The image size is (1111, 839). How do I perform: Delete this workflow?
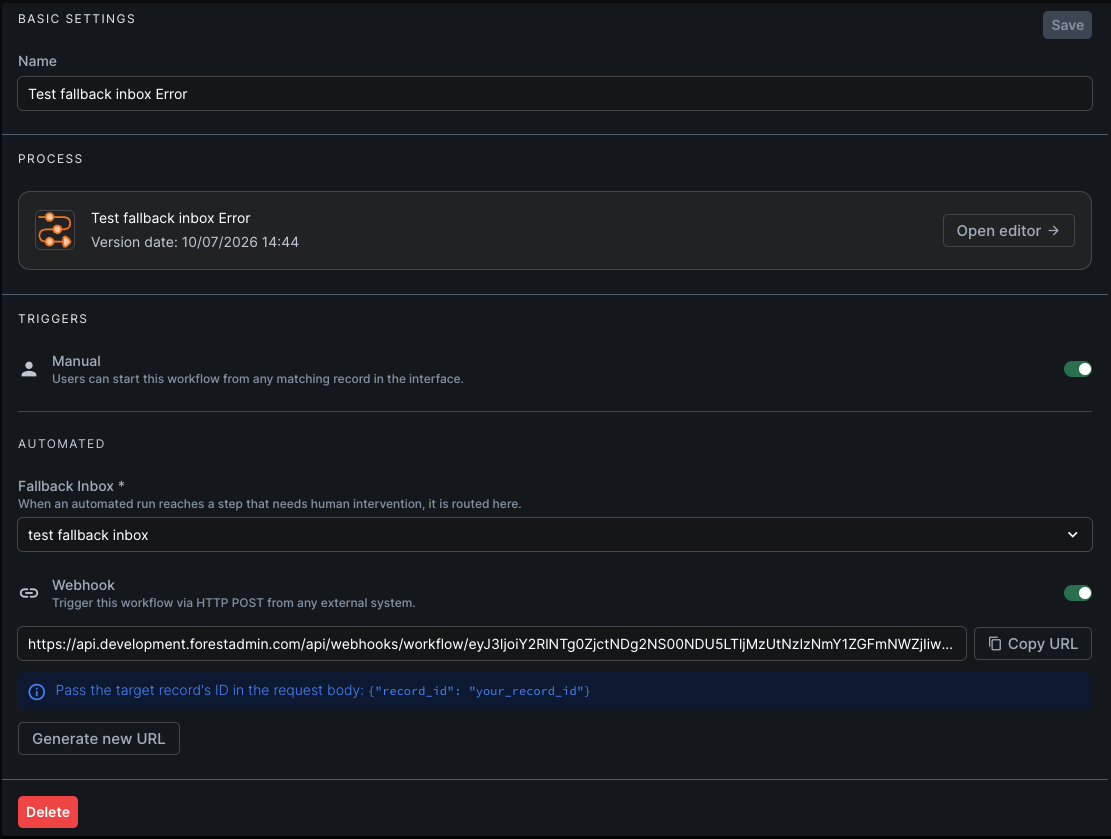click(x=48, y=812)
